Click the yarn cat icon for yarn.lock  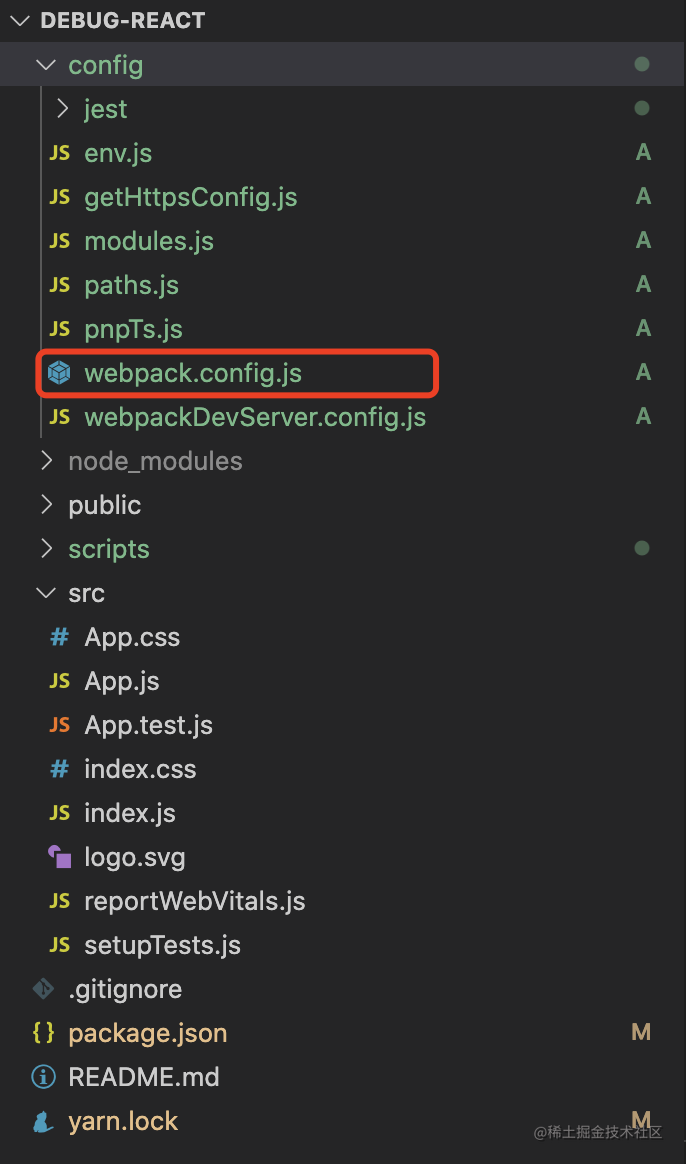(43, 1121)
